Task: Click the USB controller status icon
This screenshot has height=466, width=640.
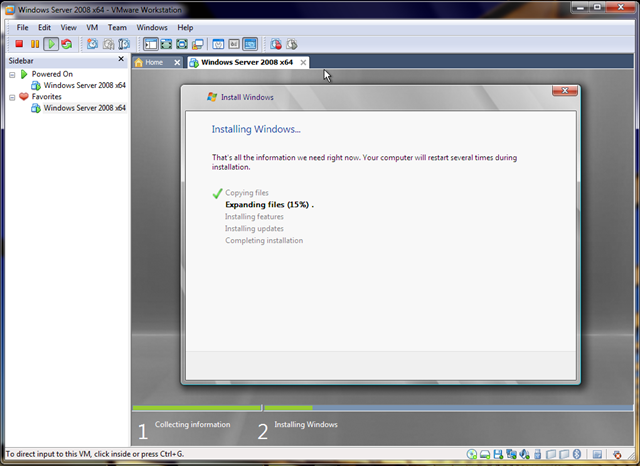Action: click(538, 454)
